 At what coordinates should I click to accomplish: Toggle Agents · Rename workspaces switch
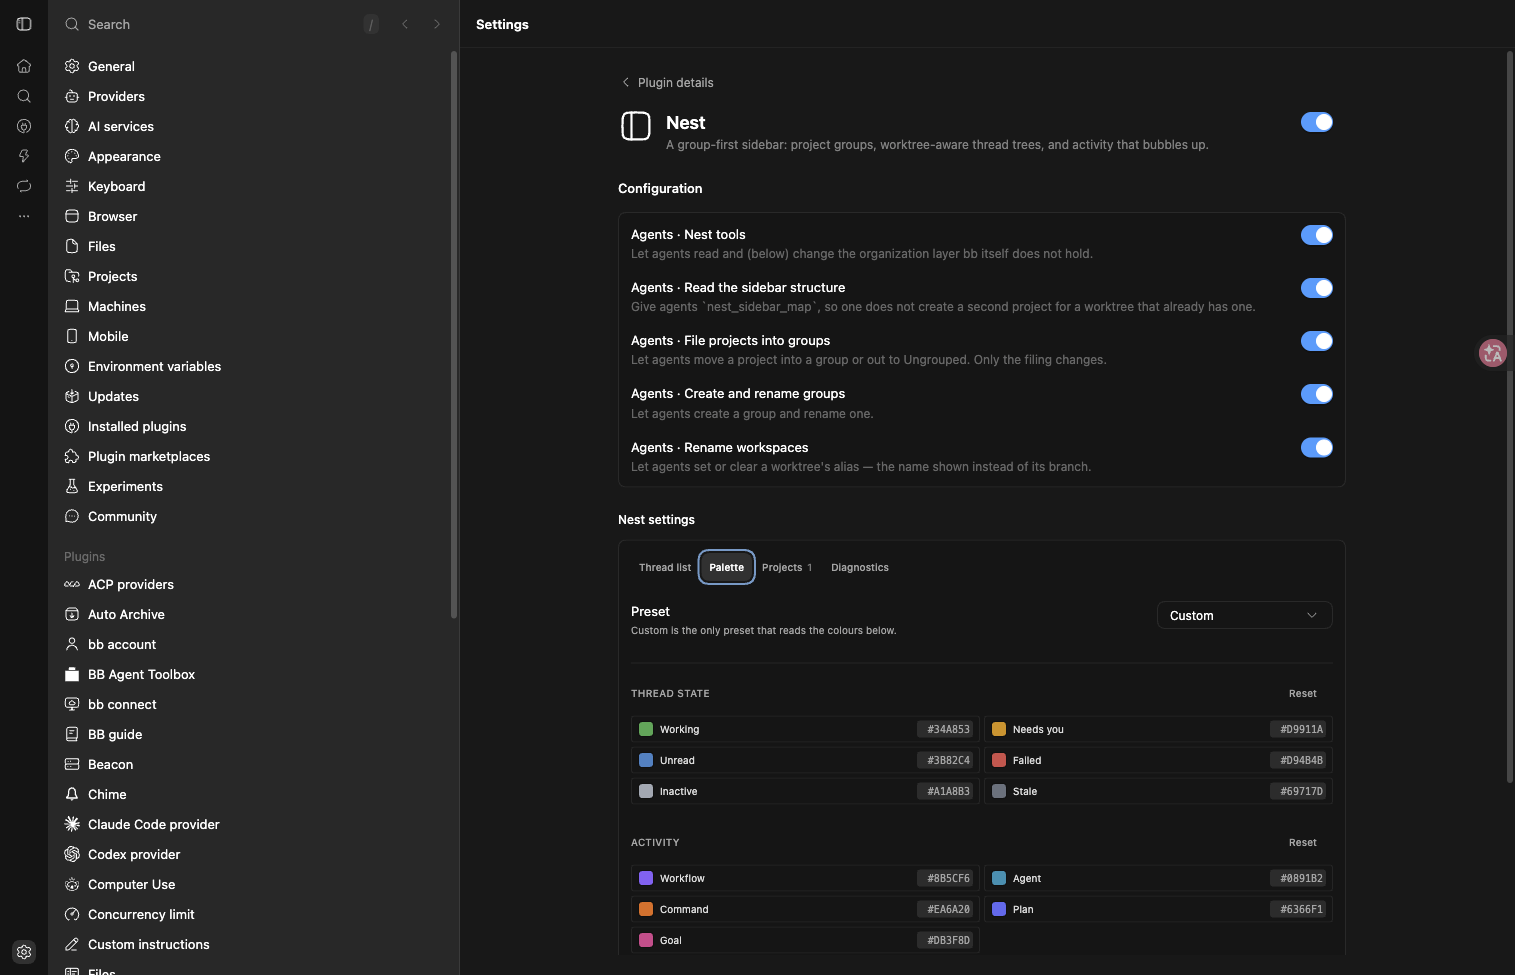click(1317, 448)
